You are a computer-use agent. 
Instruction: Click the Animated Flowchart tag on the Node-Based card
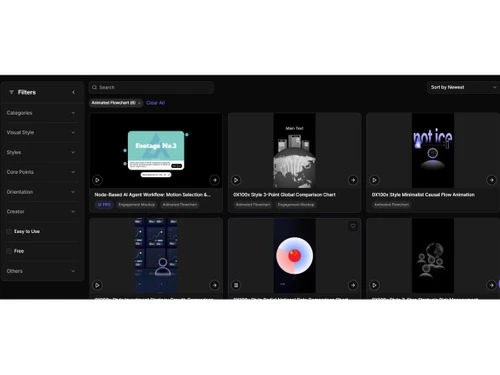180,205
